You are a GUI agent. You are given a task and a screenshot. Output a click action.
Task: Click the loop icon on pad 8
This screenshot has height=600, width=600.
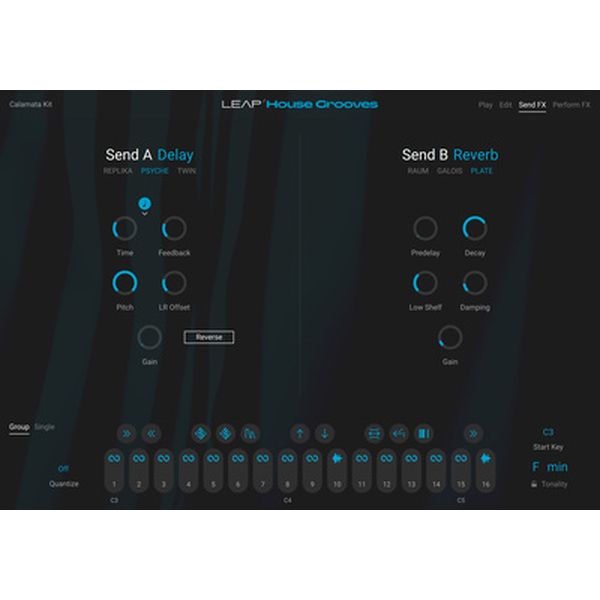(x=287, y=458)
